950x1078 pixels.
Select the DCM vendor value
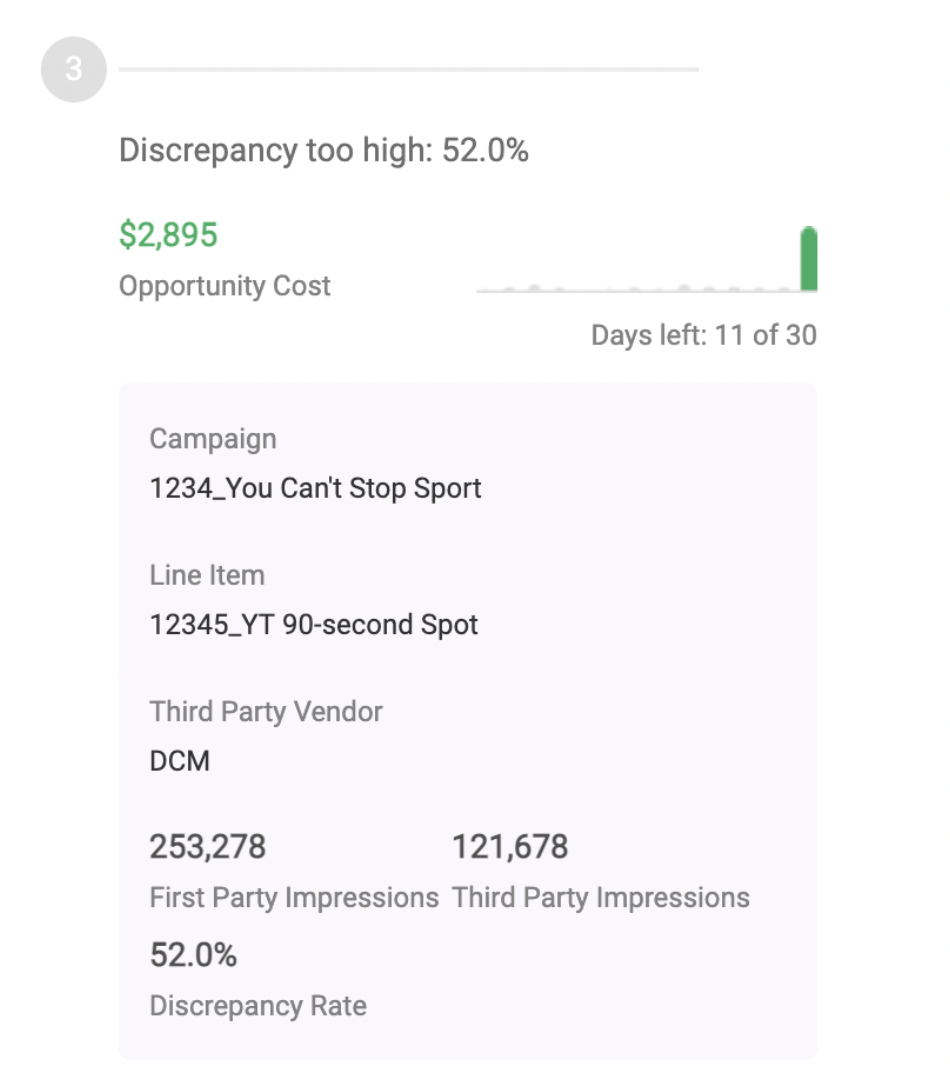[179, 761]
